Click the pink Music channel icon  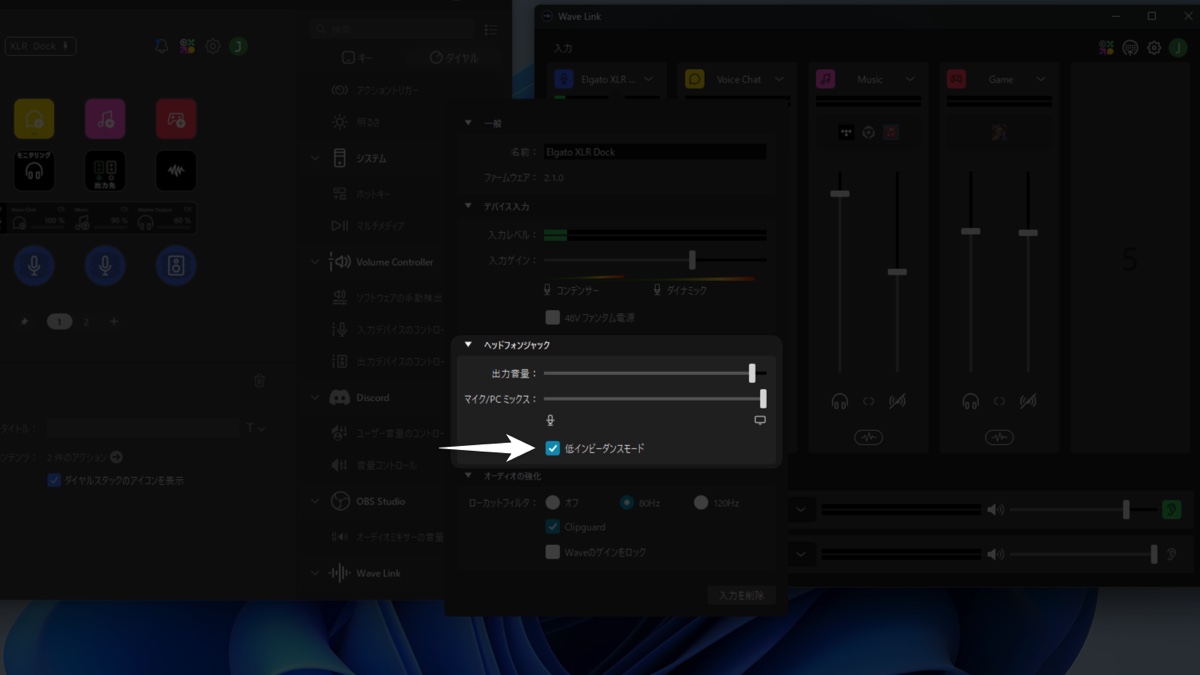click(x=826, y=79)
